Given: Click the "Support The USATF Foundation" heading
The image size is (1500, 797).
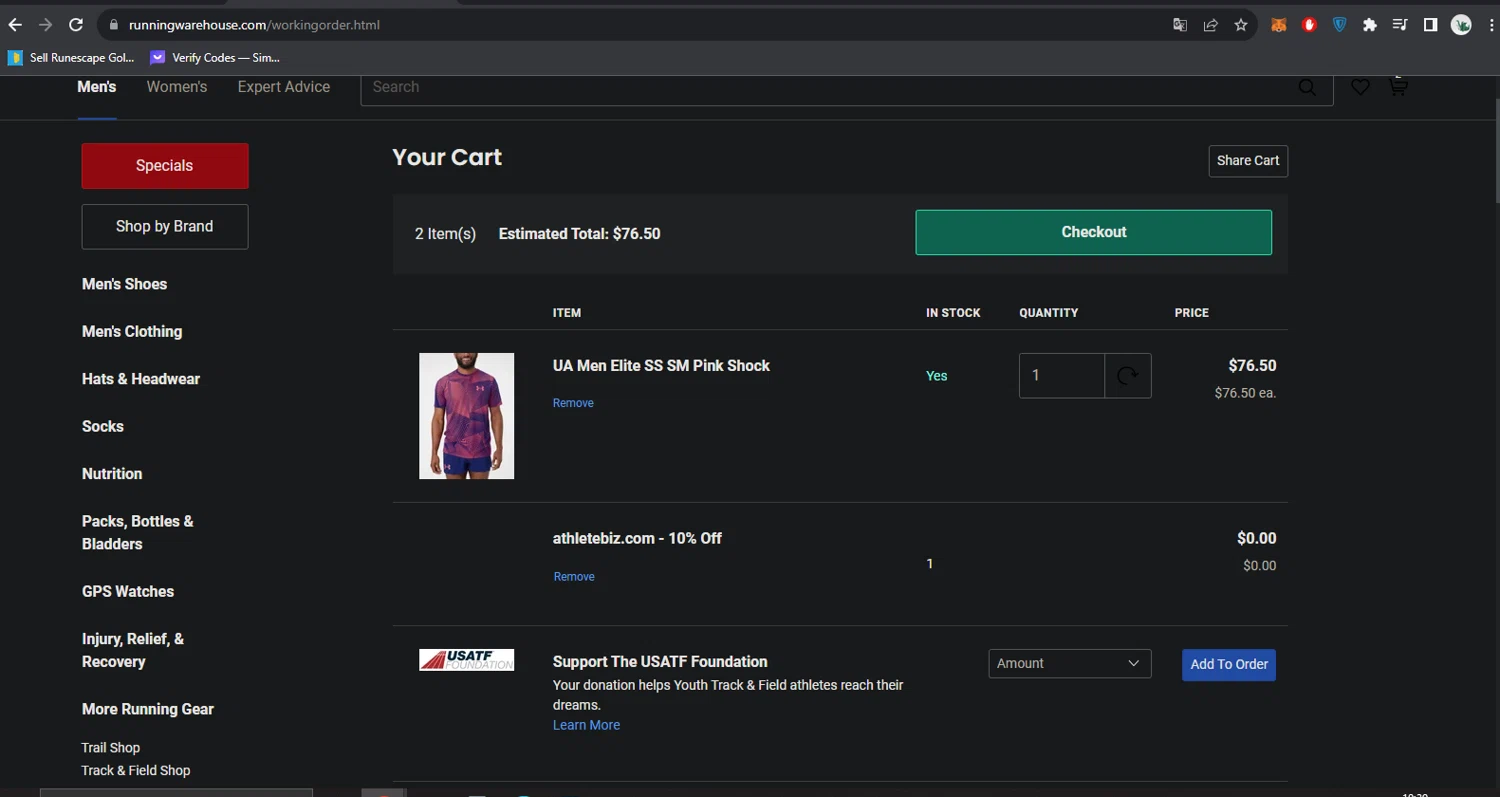Looking at the screenshot, I should 660,662.
